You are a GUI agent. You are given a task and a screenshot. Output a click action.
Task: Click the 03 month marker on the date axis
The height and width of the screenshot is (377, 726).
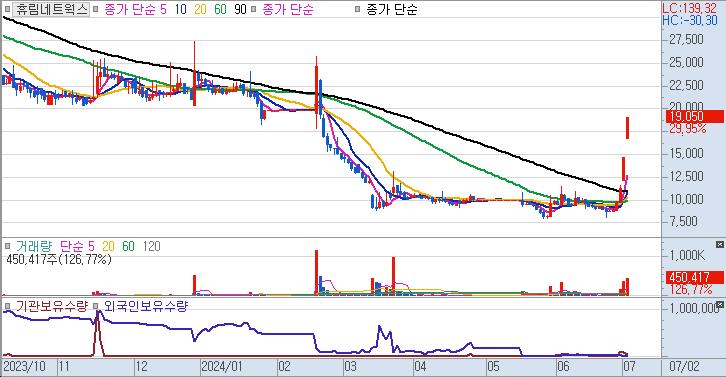[350, 367]
